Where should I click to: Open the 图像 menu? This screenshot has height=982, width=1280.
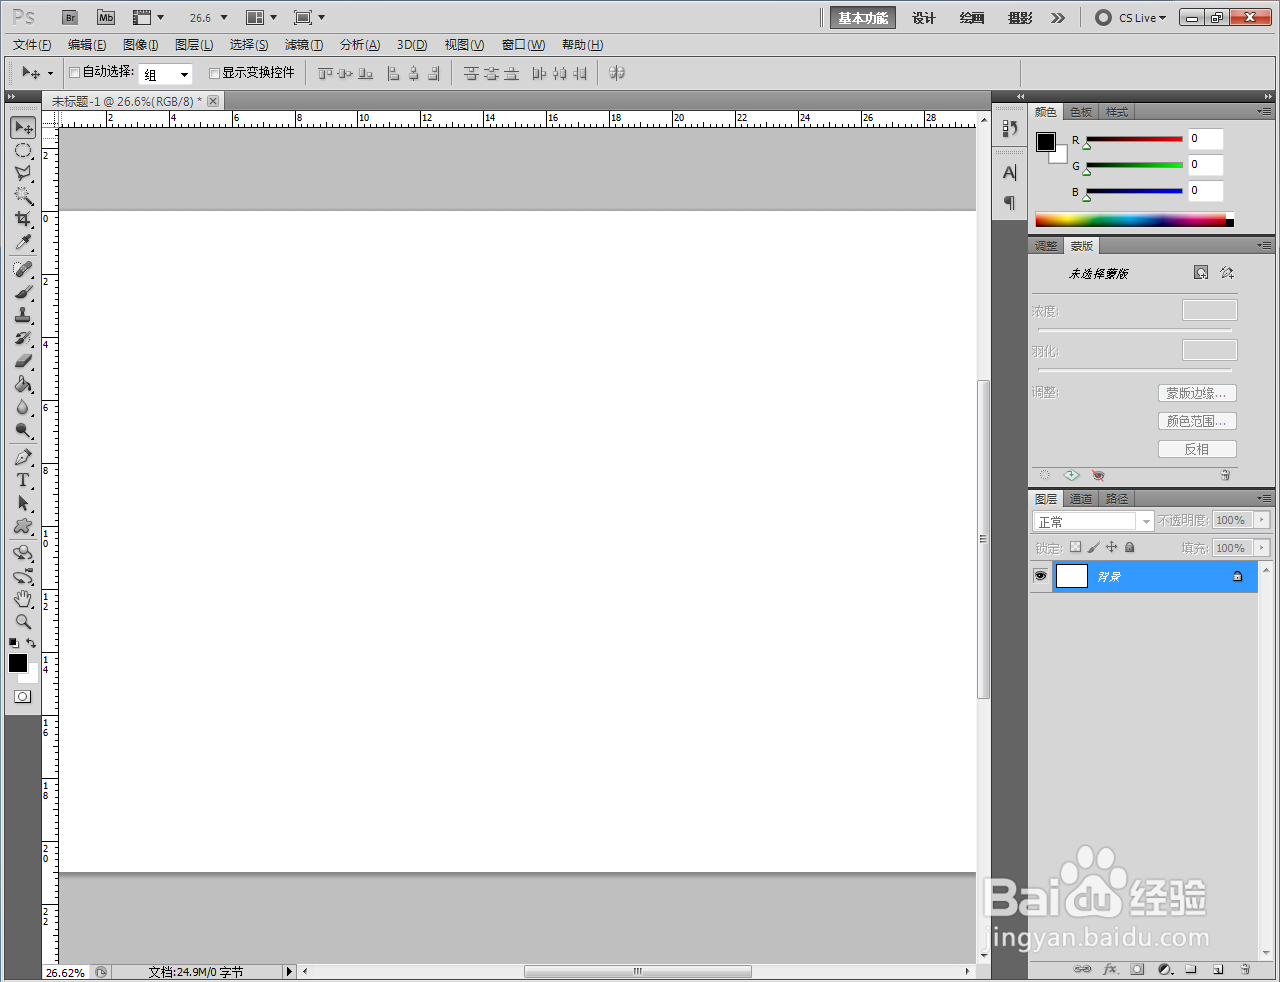141,45
